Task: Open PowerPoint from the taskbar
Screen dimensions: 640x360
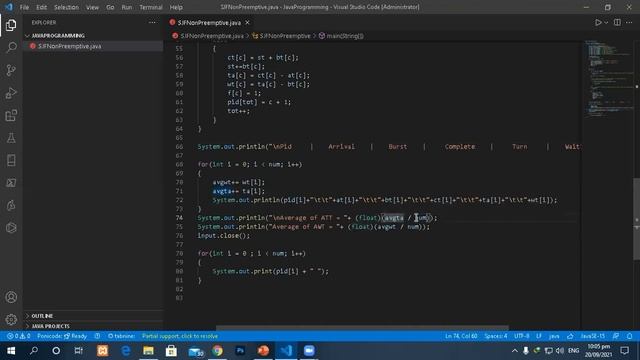Action: (x=263, y=351)
